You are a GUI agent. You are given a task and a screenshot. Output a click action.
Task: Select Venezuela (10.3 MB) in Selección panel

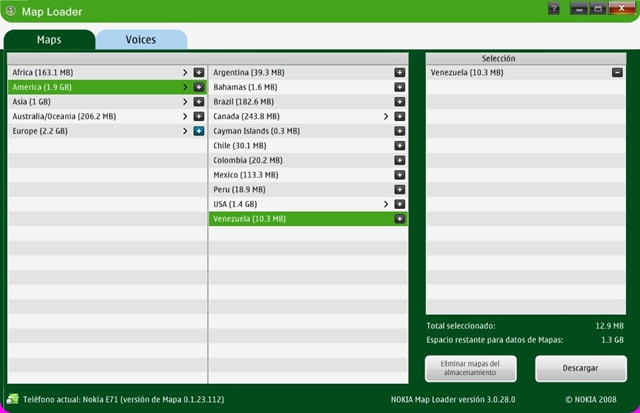(x=526, y=73)
